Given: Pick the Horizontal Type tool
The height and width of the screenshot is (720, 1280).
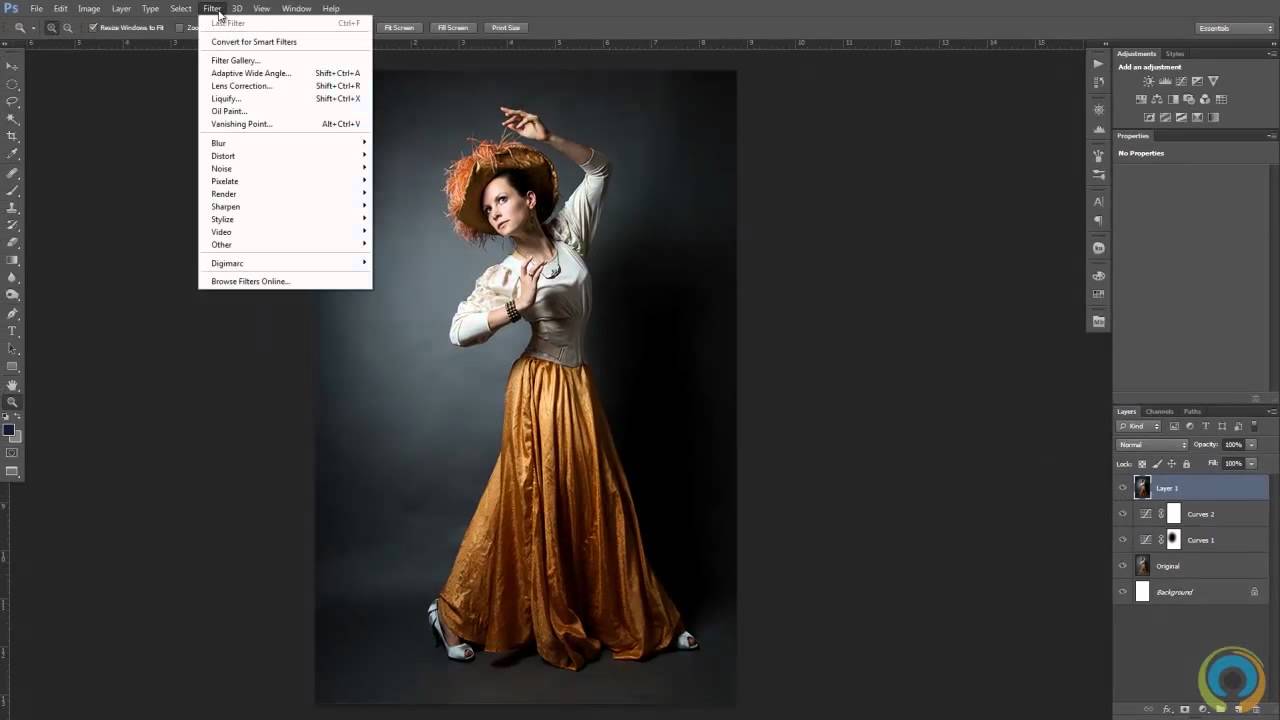Looking at the screenshot, I should click(12, 331).
